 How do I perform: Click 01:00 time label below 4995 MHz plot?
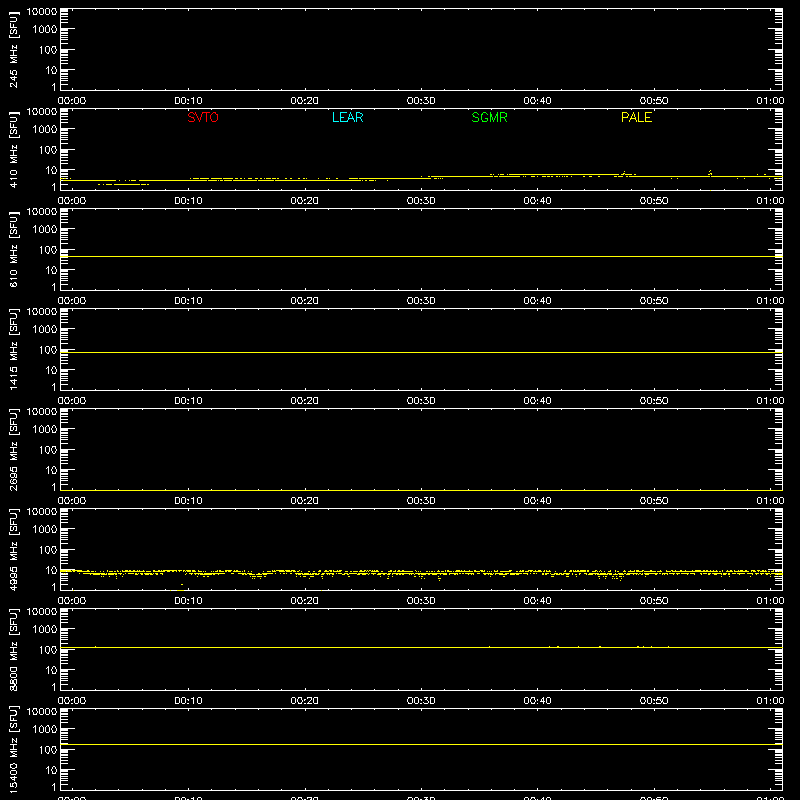click(x=770, y=601)
